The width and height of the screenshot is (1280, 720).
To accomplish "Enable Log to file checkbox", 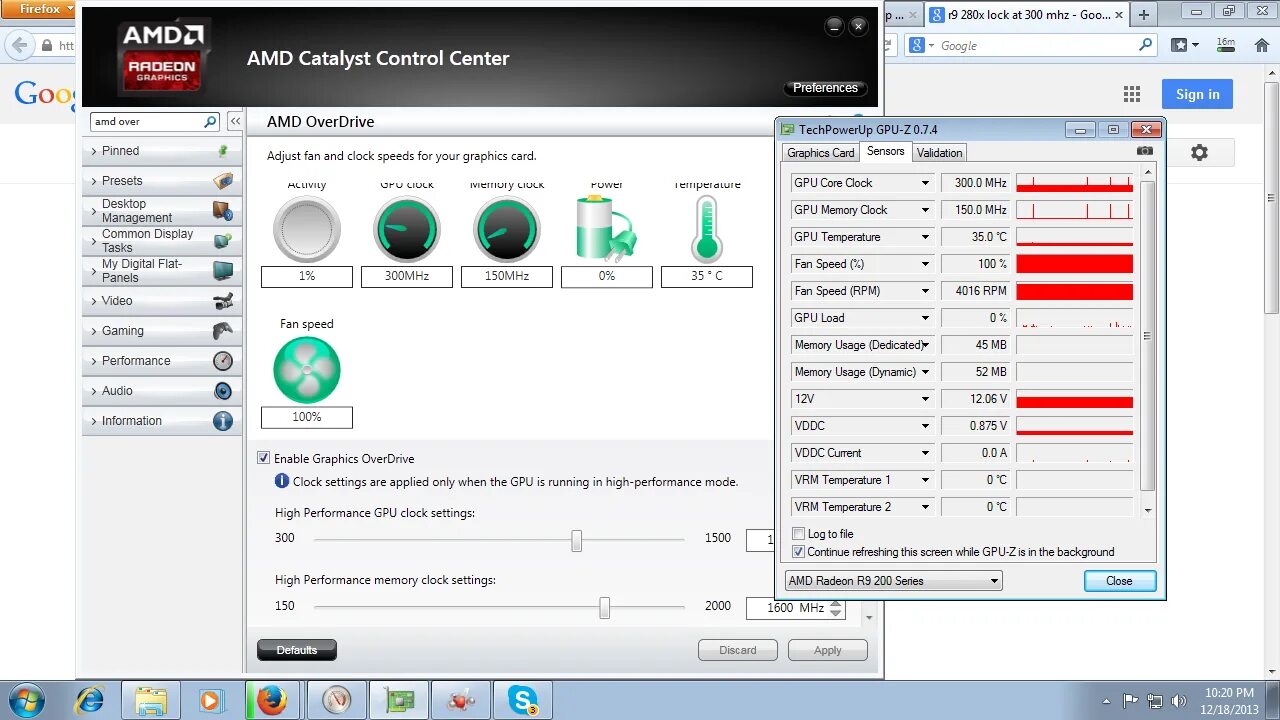I will [798, 534].
